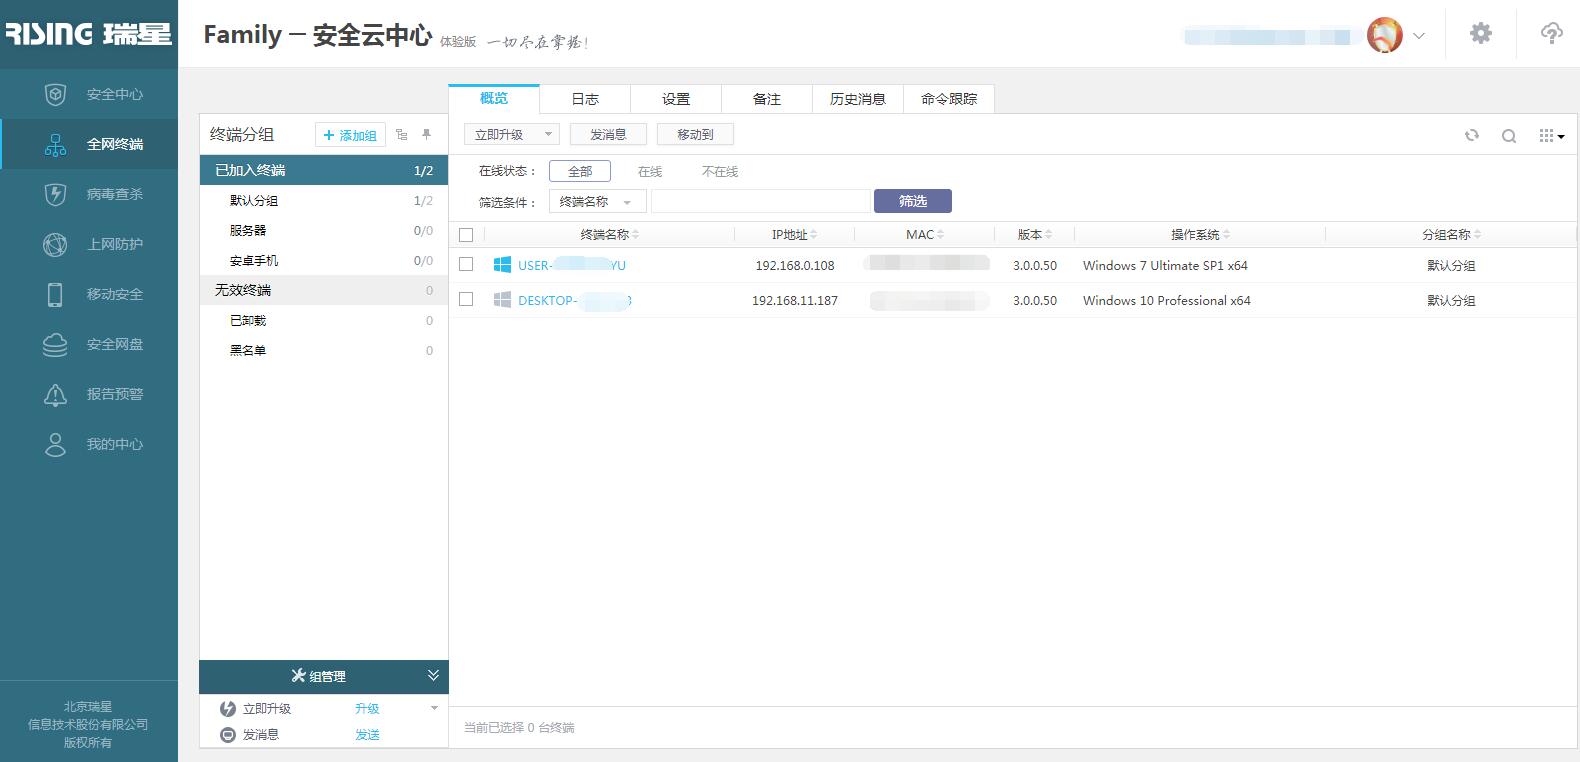The height and width of the screenshot is (762, 1580).
Task: Select the 无效终端 group
Action: 324,290
